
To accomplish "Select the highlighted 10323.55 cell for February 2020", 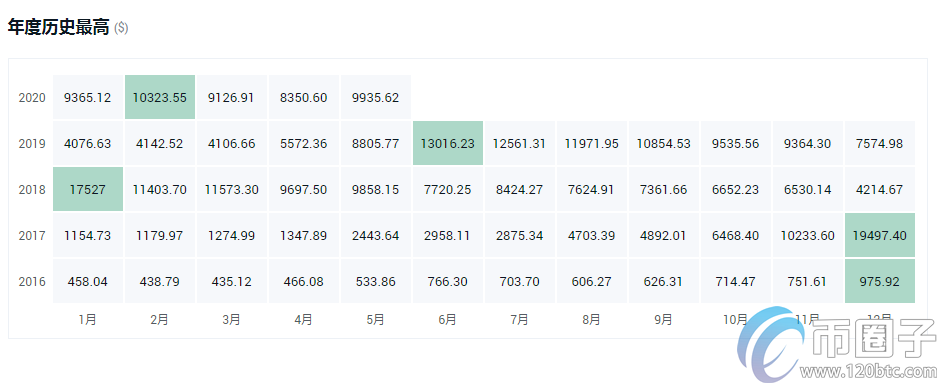I will (160, 97).
